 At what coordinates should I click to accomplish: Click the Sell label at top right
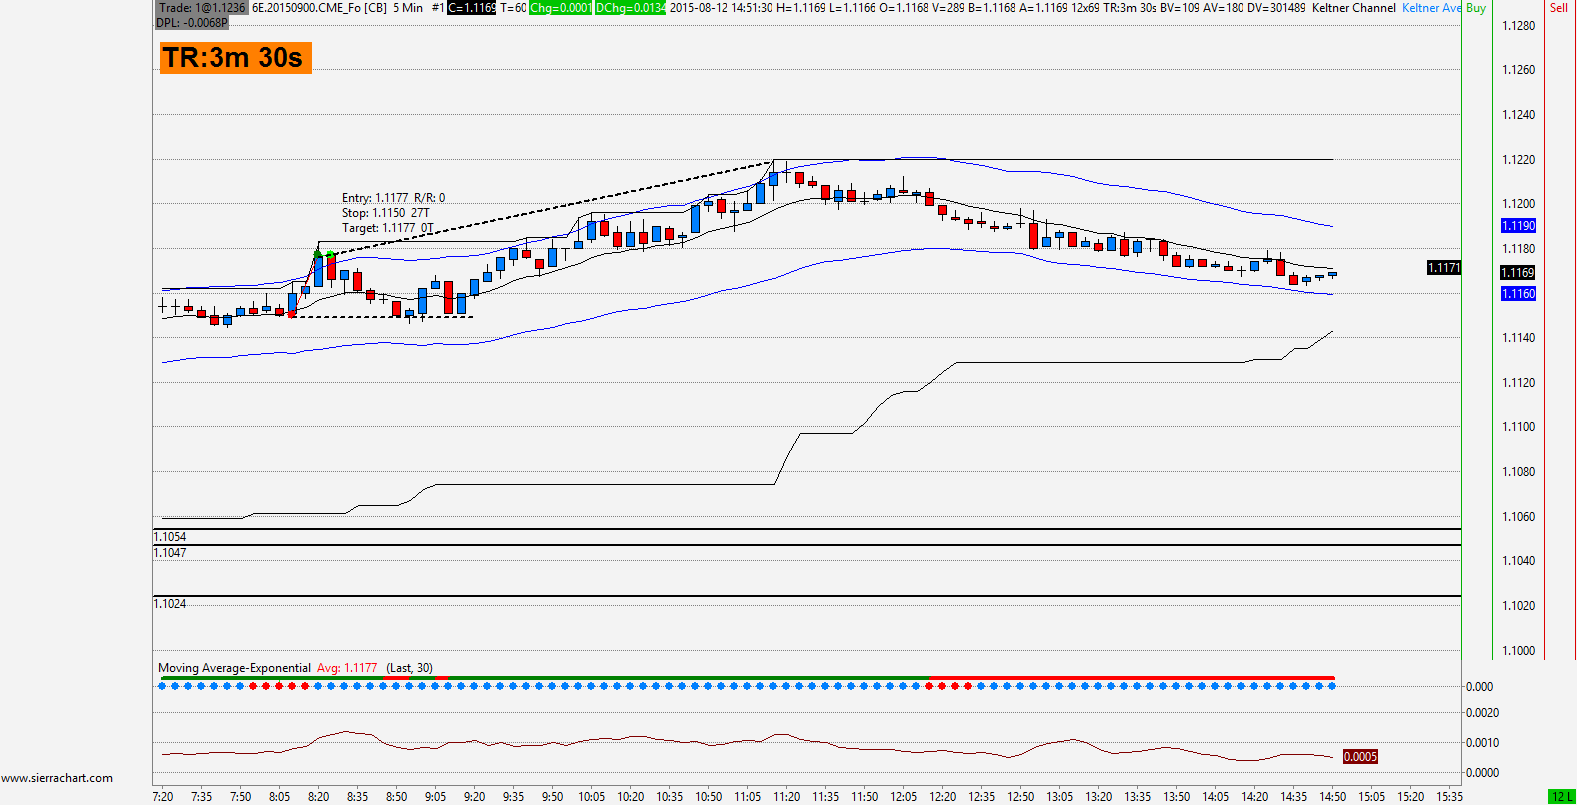point(1559,8)
